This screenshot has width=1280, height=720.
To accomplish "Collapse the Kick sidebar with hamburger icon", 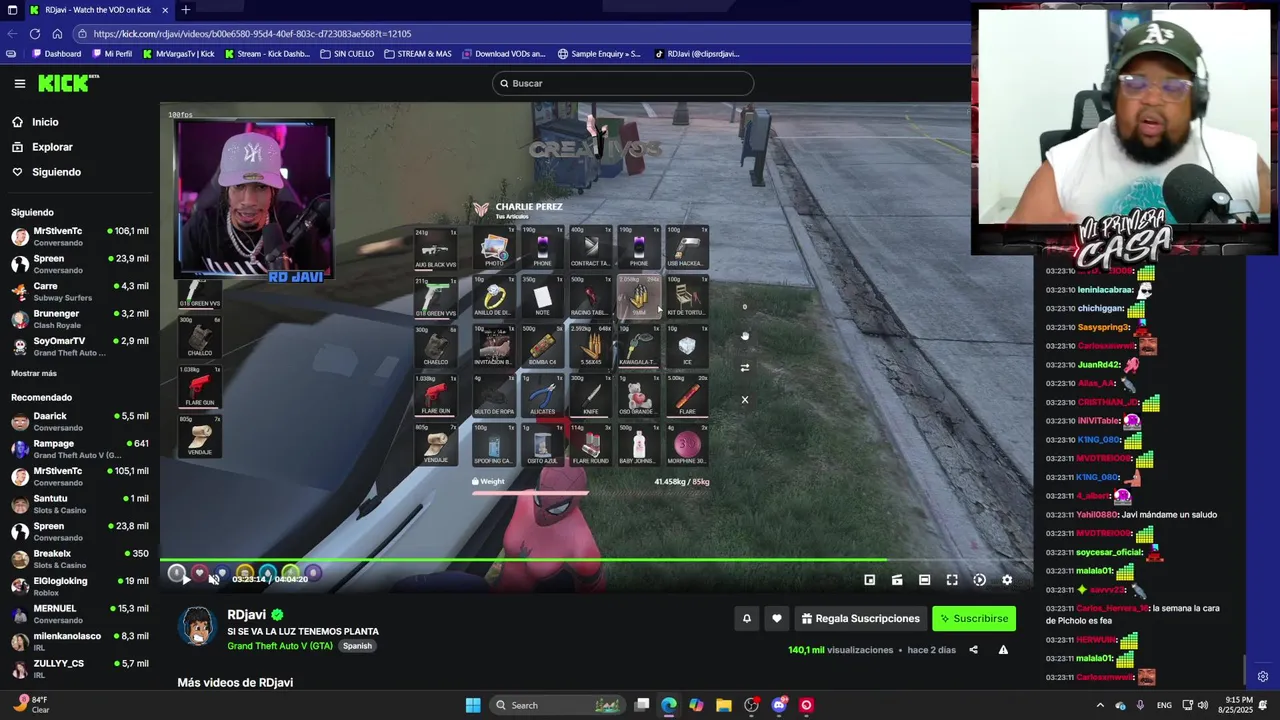I will point(19,84).
